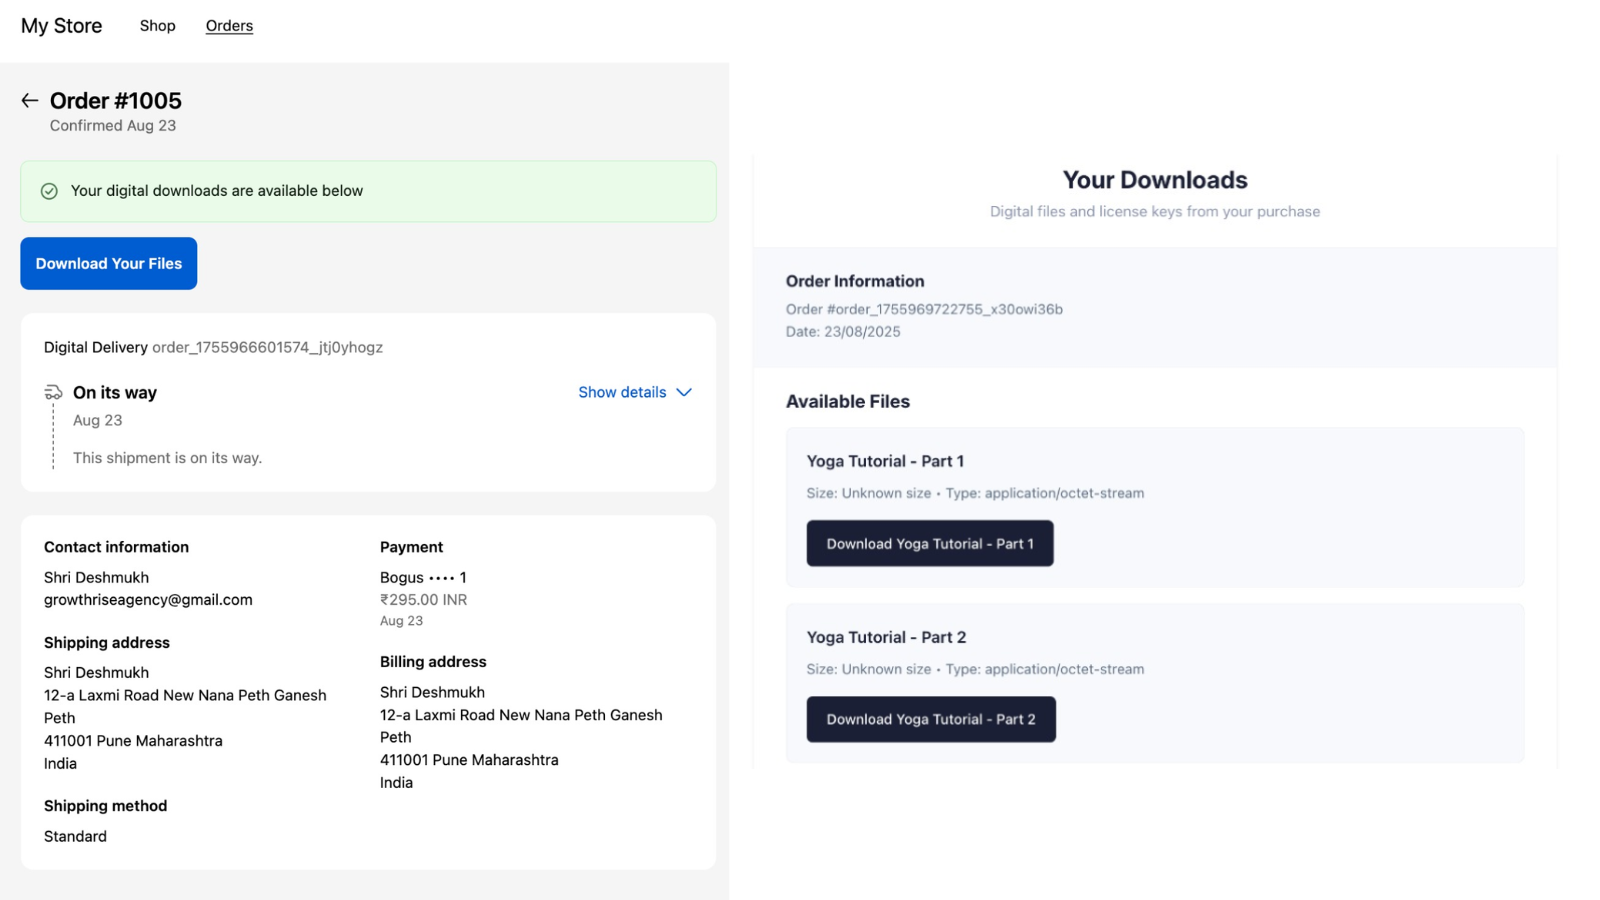Click the Billing address heading
This screenshot has width=1600, height=900.
(x=433, y=662)
